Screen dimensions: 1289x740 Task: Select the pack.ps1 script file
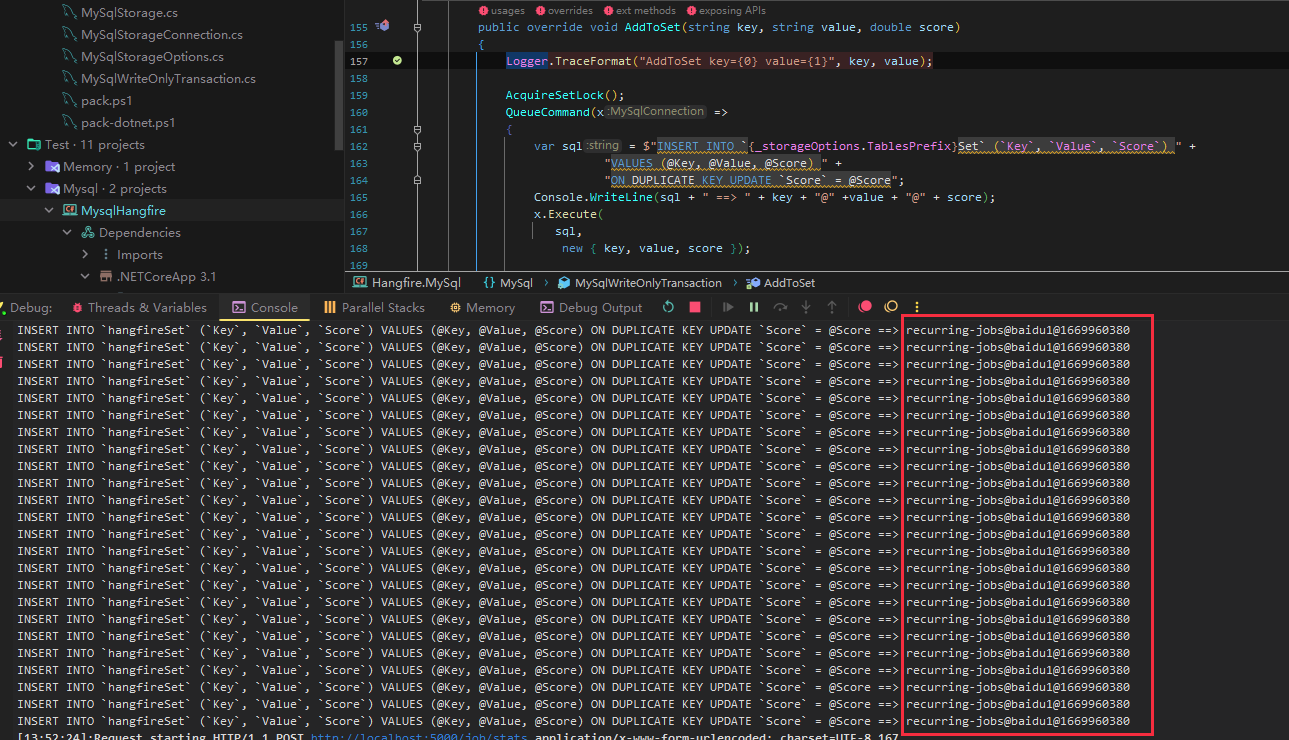pos(106,100)
